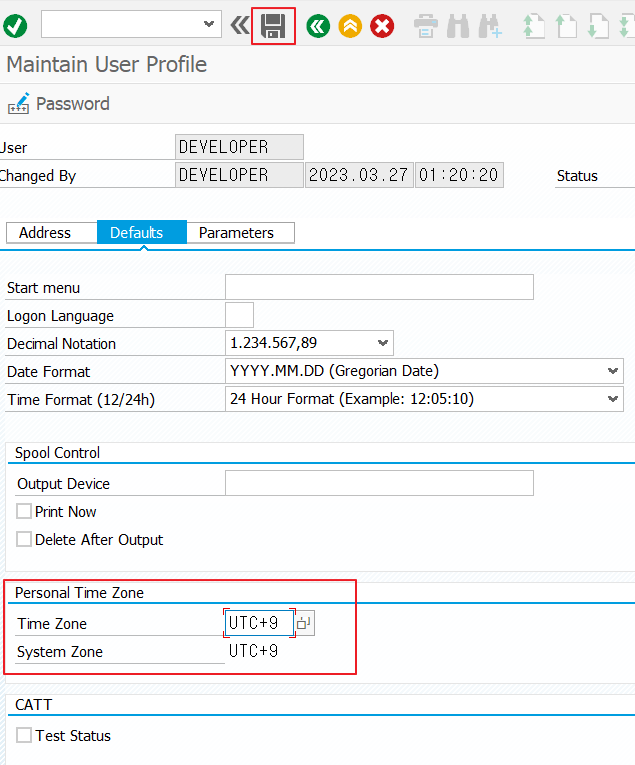Screen dimensions: 635x765
Task: Expand the Date Format dropdown
Action: pyautogui.click(x=613, y=371)
